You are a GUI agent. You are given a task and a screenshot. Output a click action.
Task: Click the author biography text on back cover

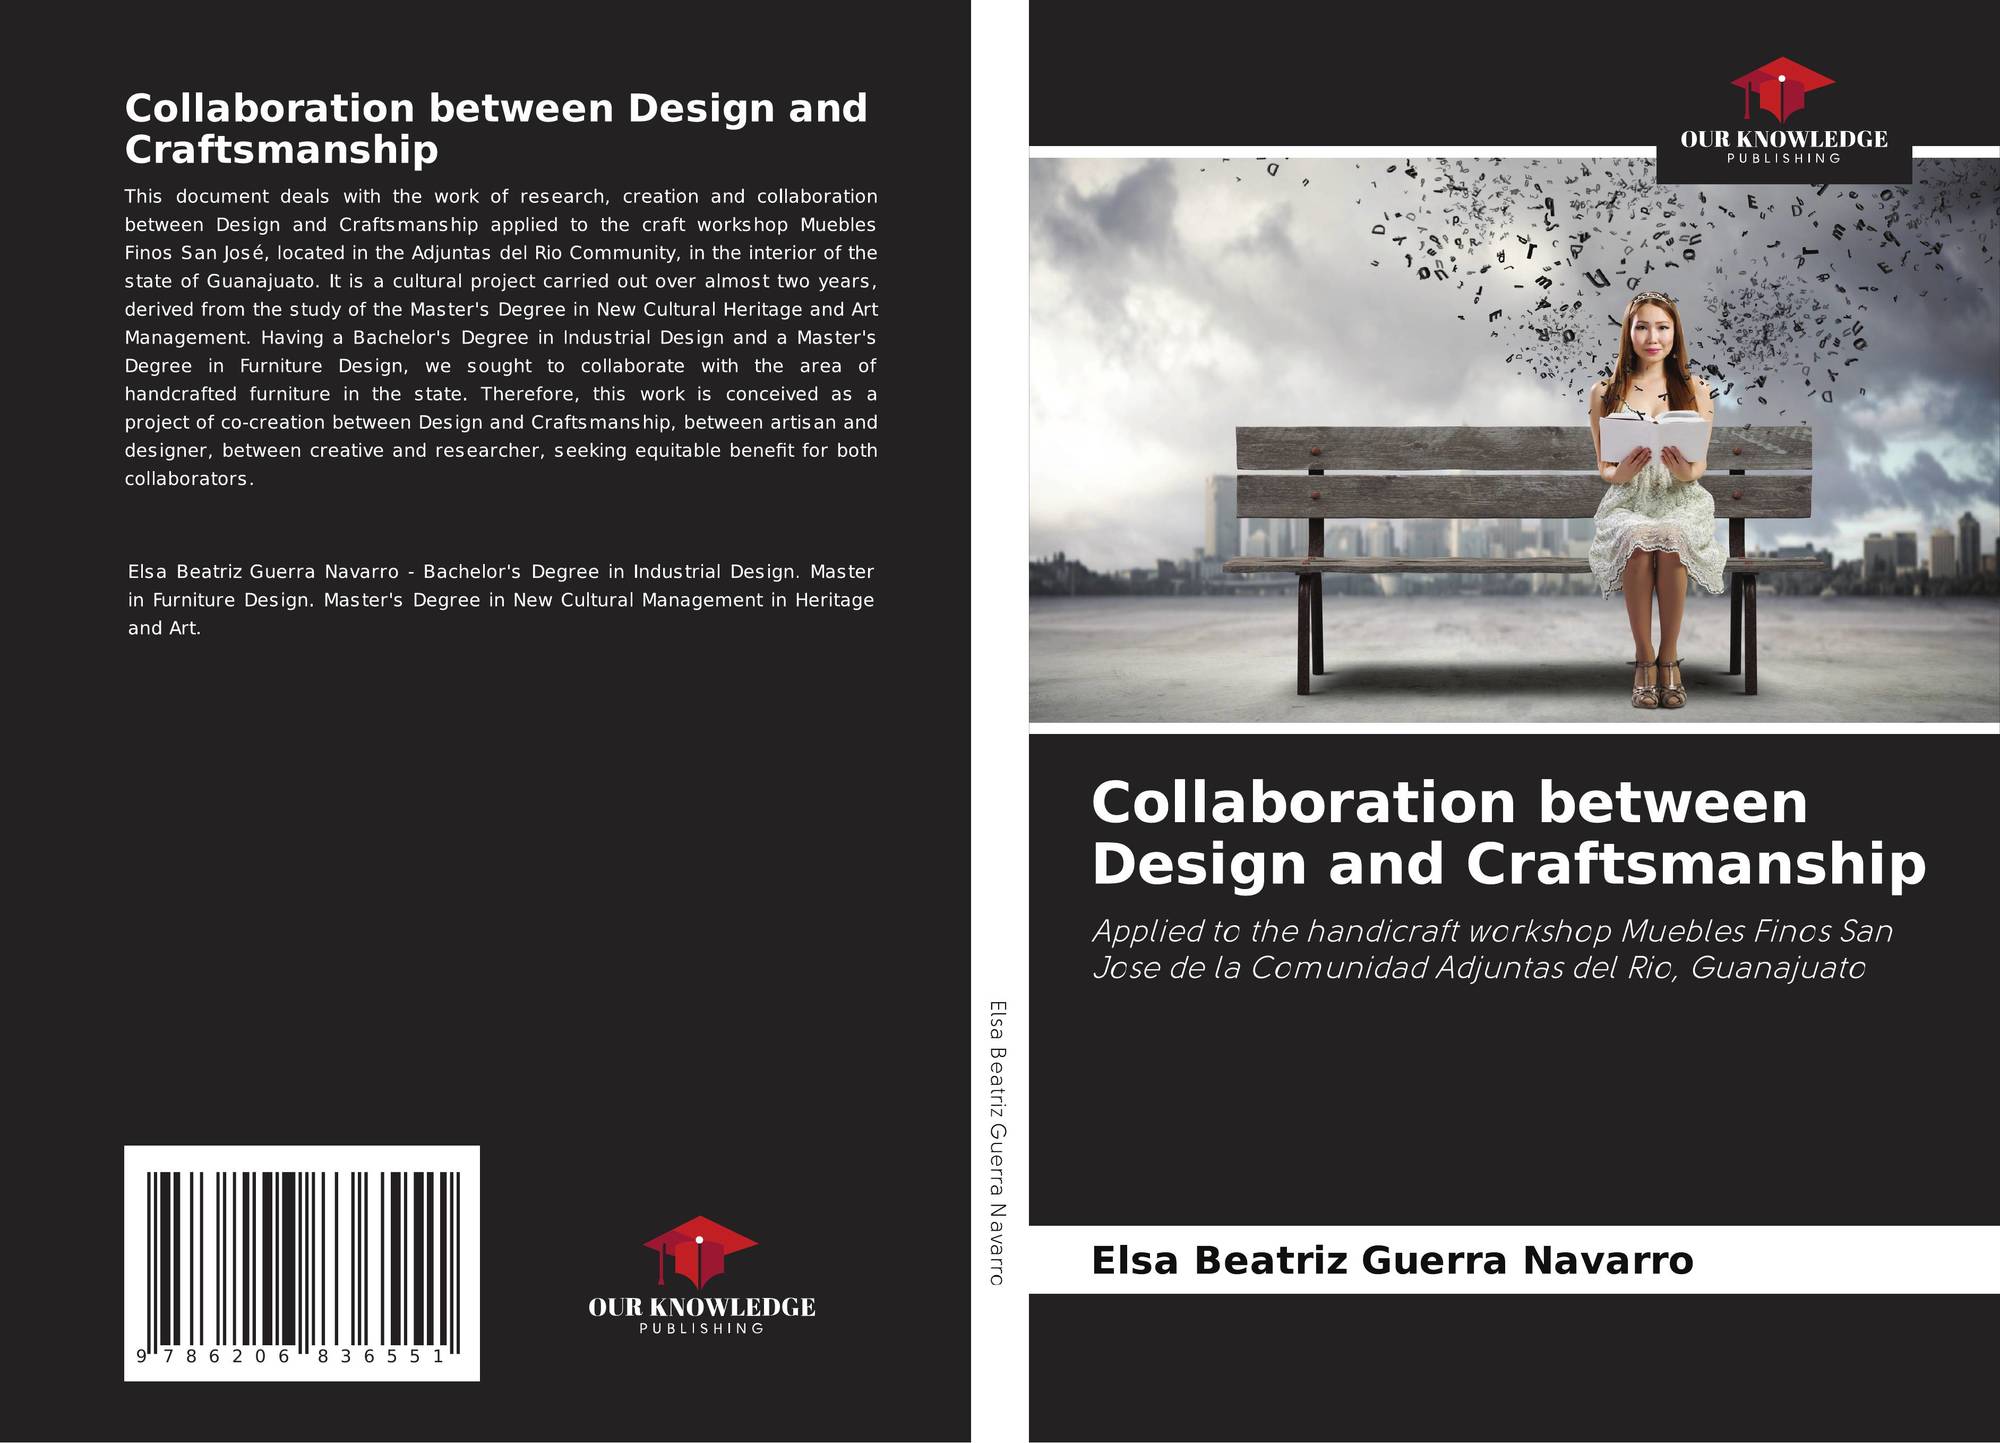pos(500,600)
